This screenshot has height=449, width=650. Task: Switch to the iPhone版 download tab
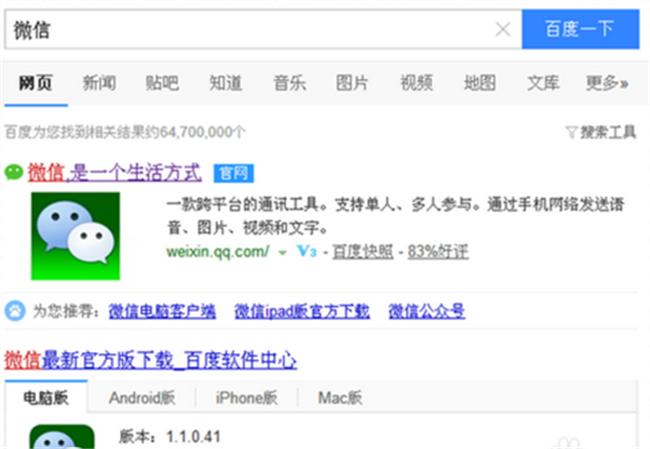click(x=246, y=398)
